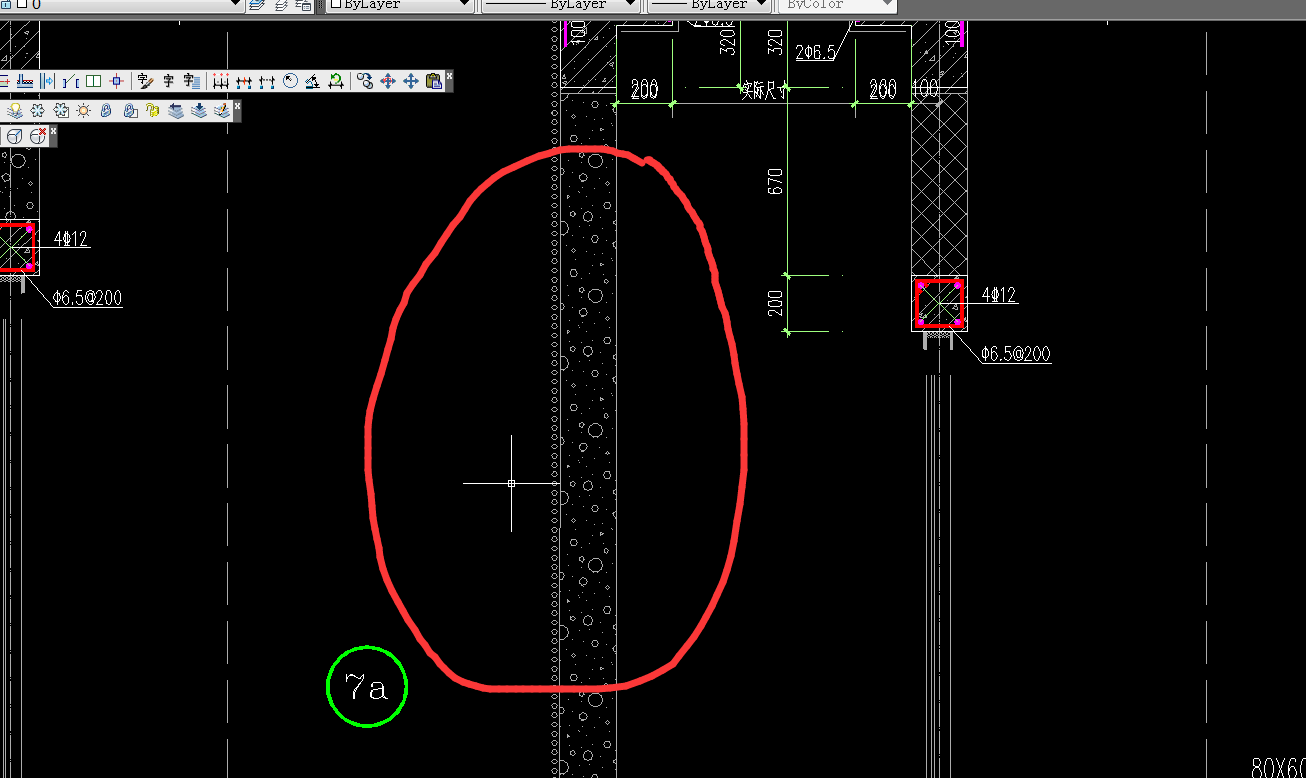Restore previous layer state with left-arrow layers icon
This screenshot has width=1306, height=778.
click(x=176, y=110)
